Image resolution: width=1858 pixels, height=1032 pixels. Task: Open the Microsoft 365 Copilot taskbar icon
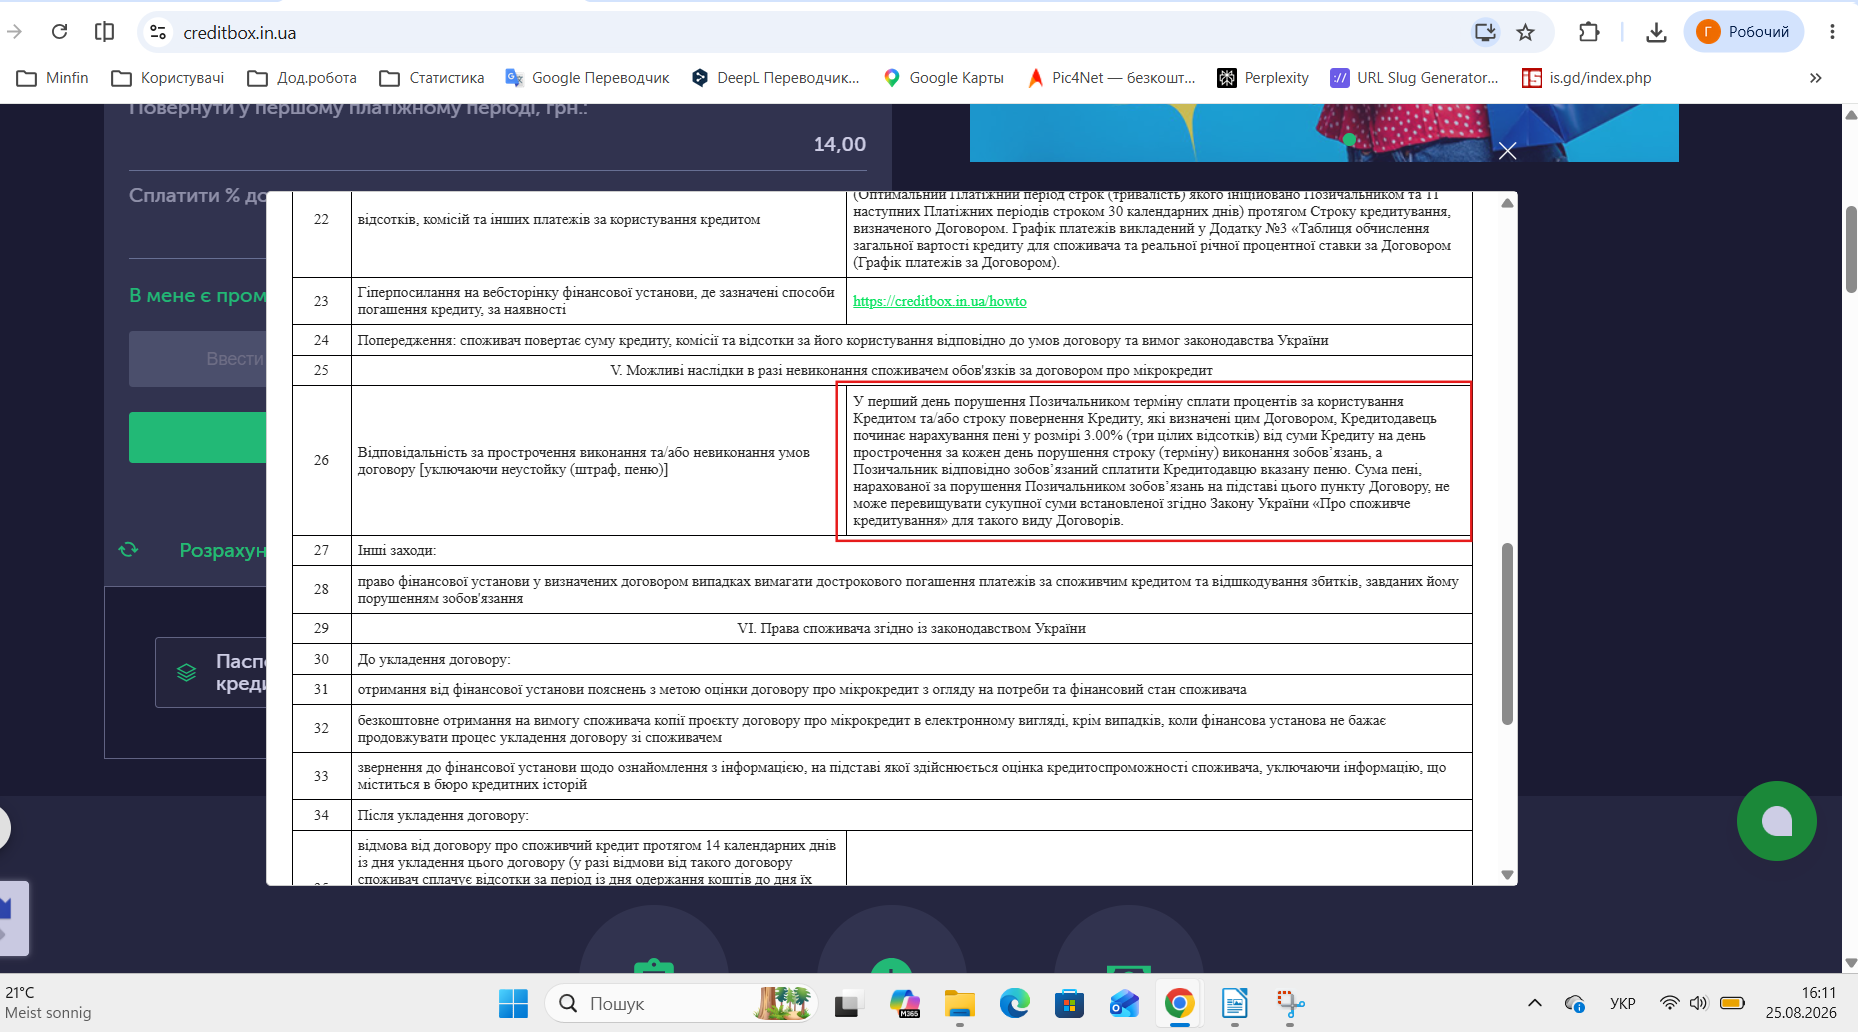click(x=905, y=1003)
